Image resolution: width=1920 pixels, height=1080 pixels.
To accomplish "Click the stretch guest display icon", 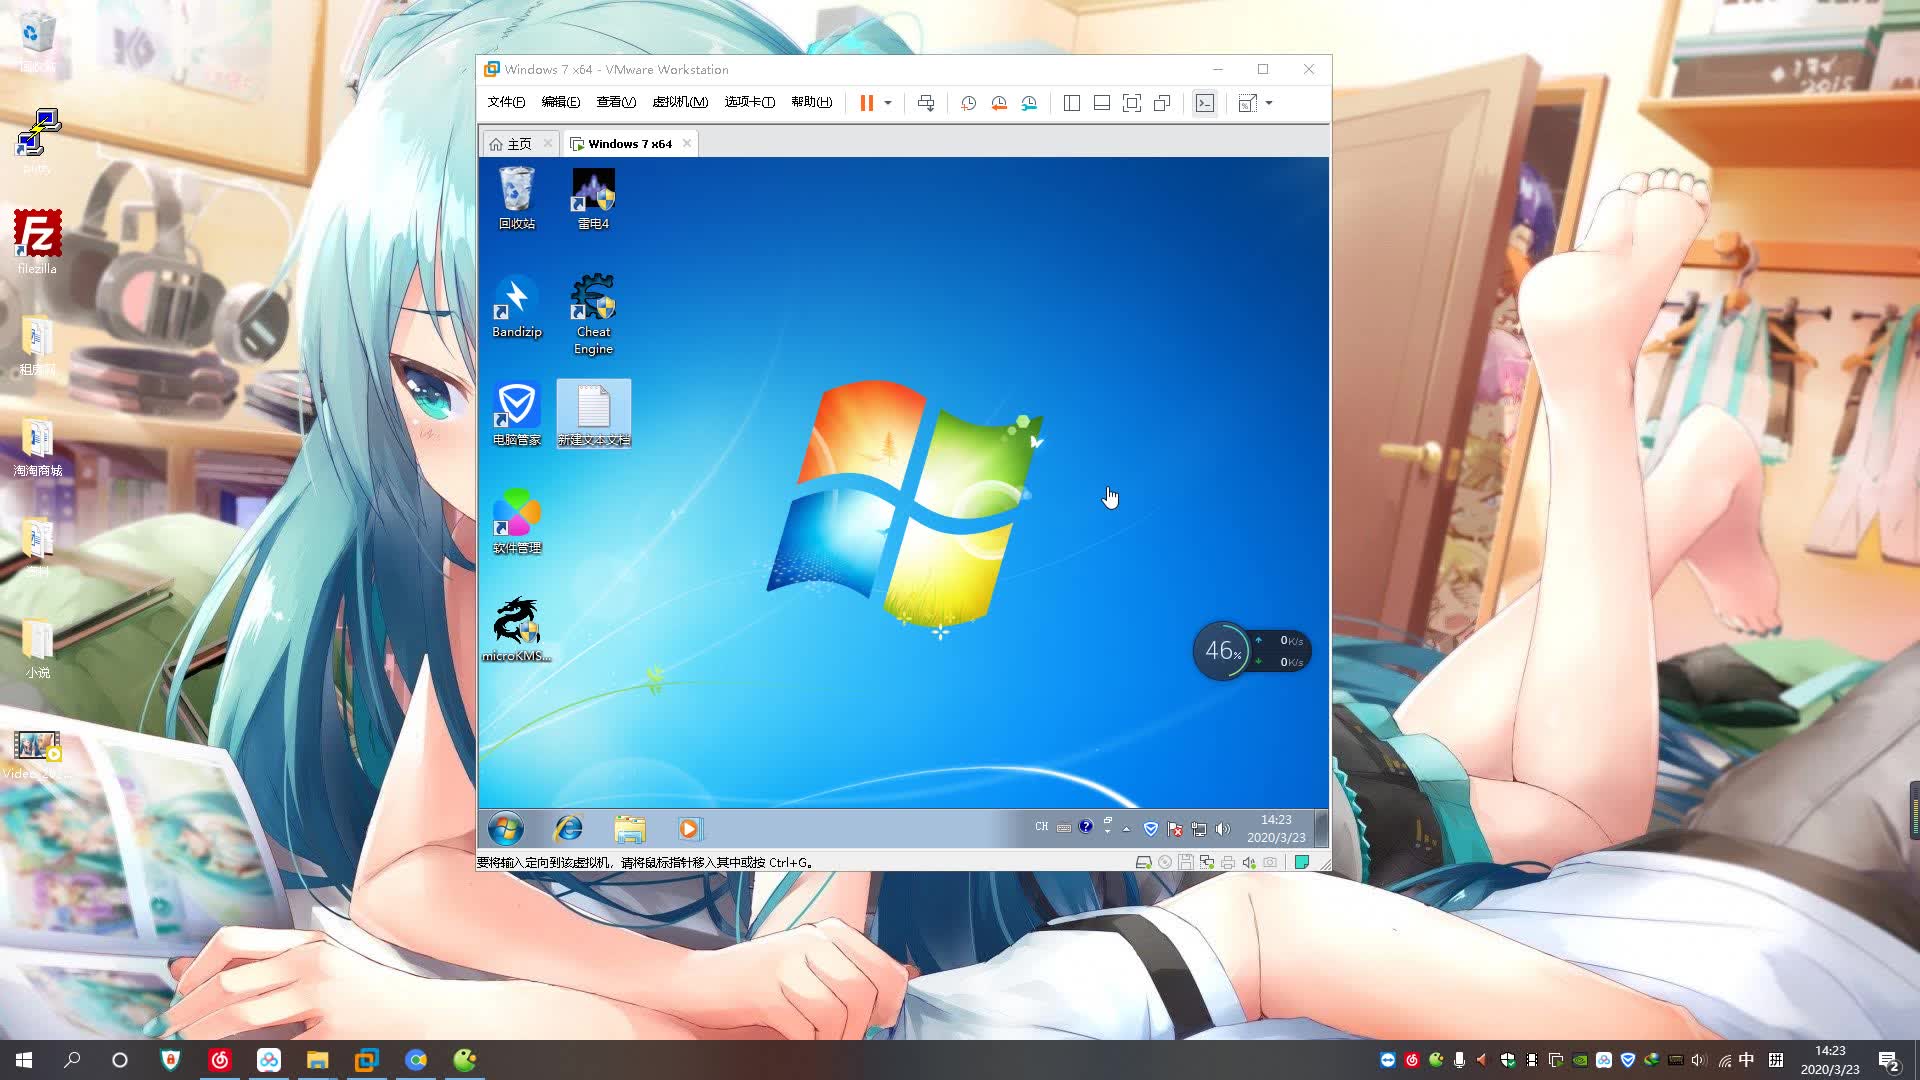I will point(1247,103).
